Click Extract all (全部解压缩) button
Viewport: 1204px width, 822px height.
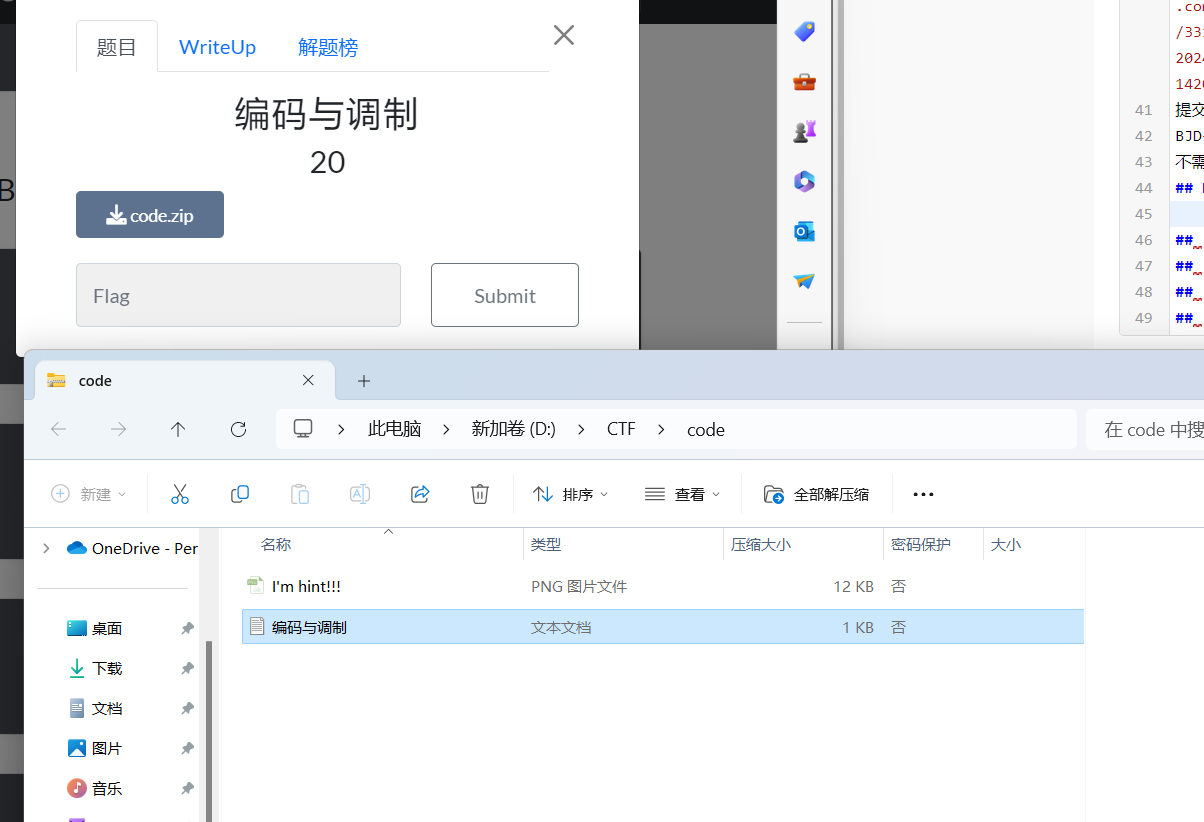(x=817, y=494)
